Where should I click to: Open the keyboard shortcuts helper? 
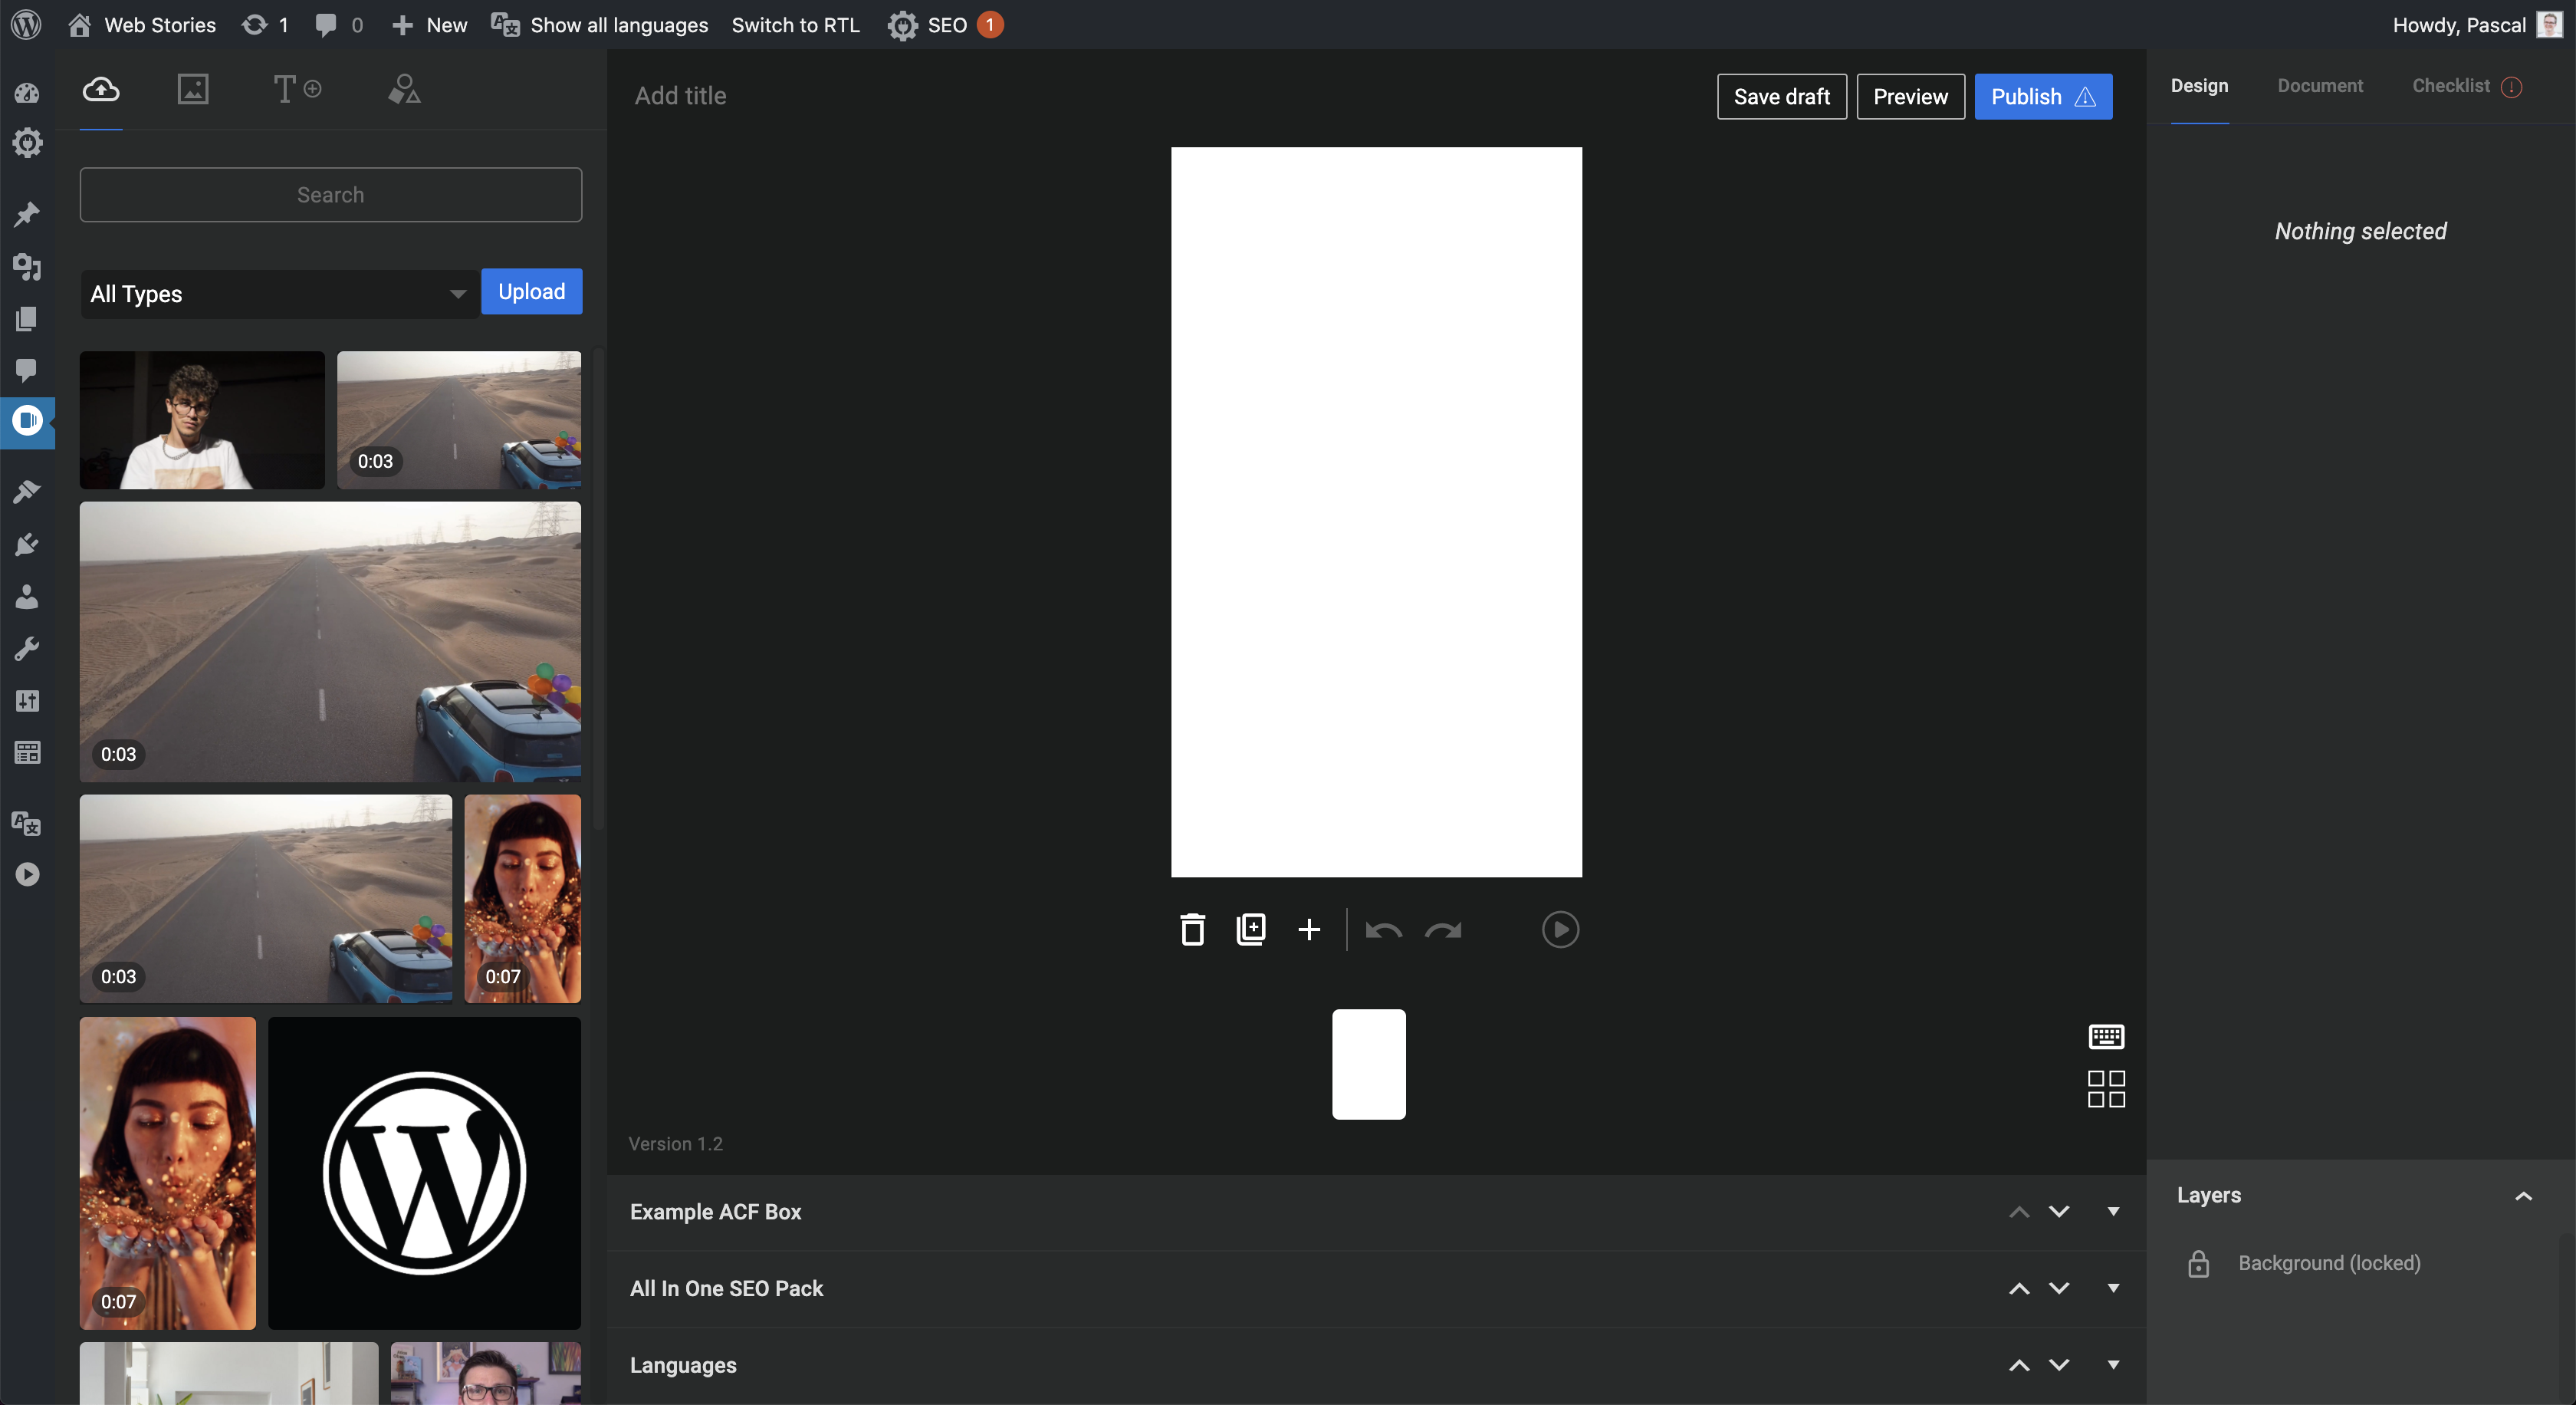2106,1036
